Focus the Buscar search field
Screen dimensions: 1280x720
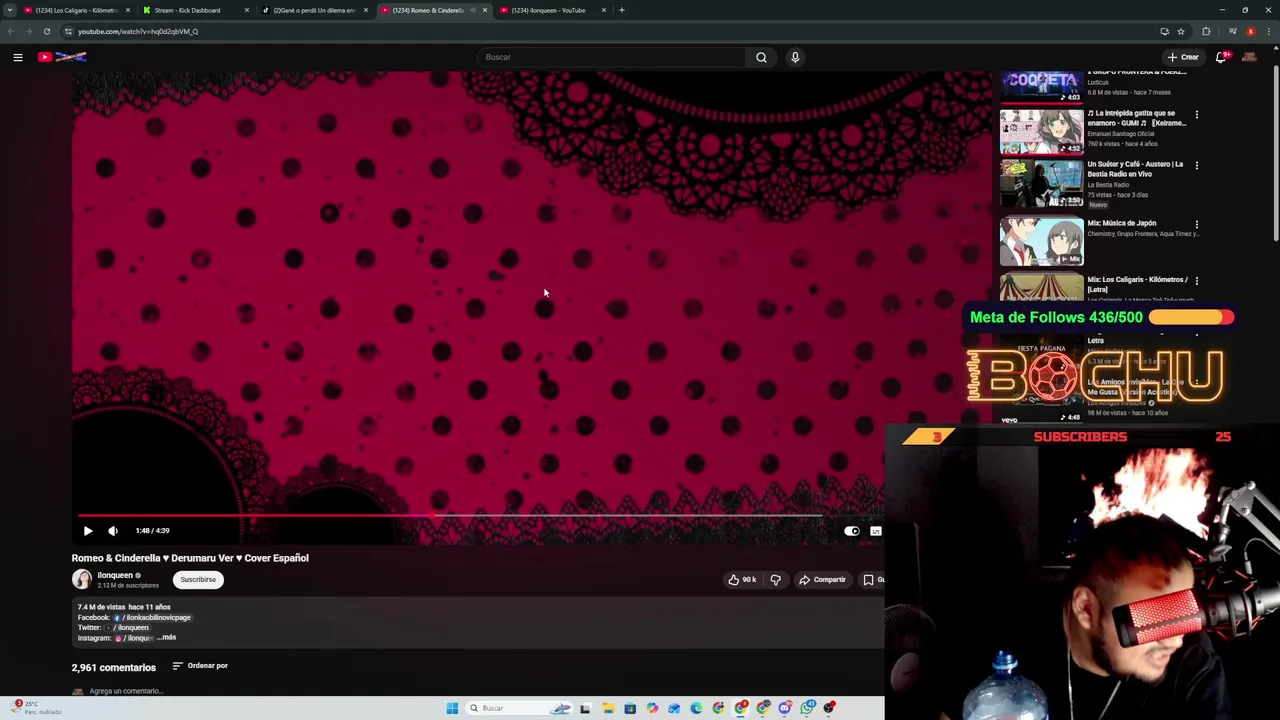pyautogui.click(x=610, y=57)
